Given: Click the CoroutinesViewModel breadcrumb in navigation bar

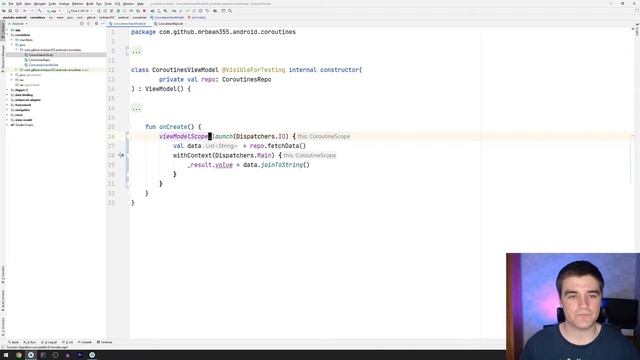Looking at the screenshot, I should [x=167, y=18].
